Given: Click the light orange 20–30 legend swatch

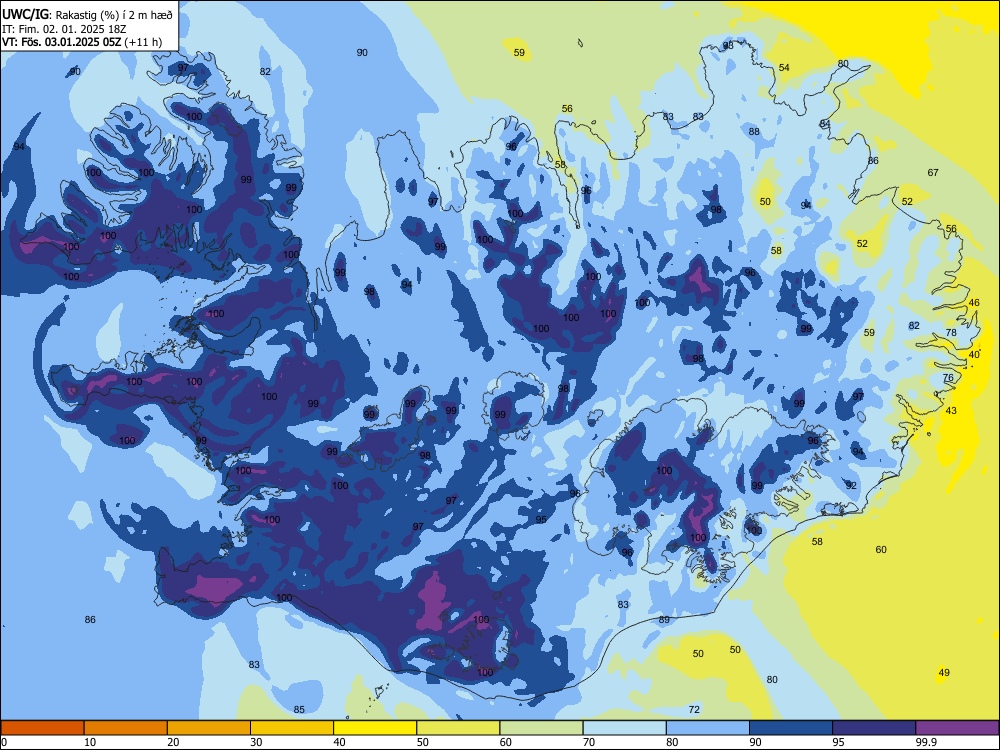Looking at the screenshot, I should (209, 728).
